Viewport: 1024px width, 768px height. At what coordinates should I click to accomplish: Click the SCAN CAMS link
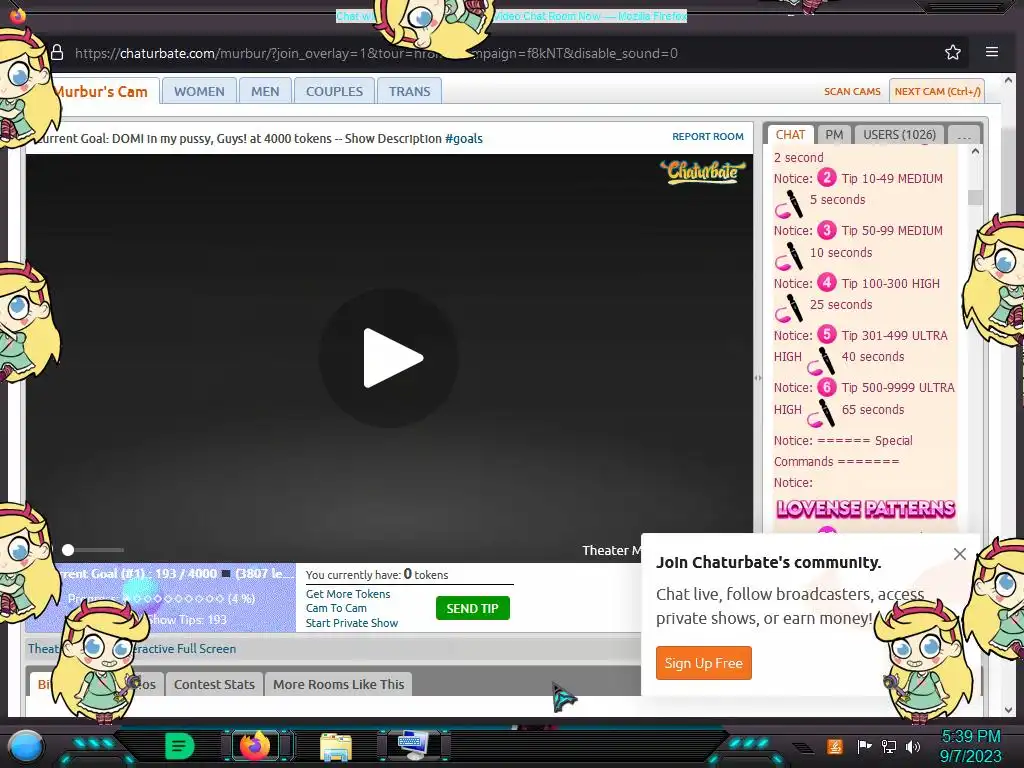852,91
